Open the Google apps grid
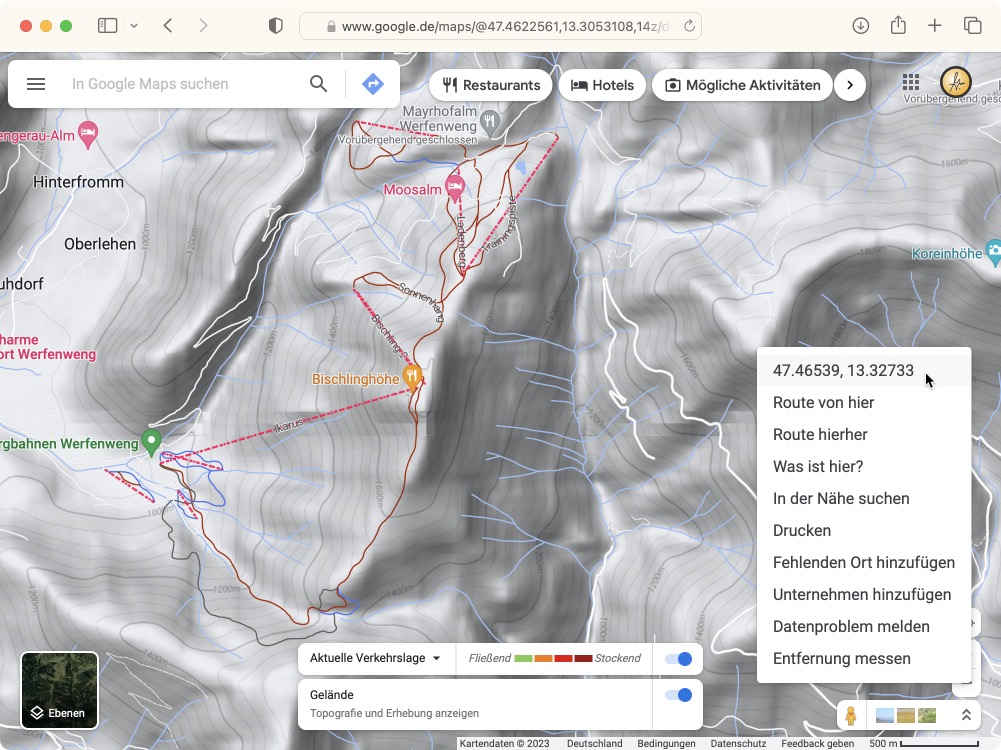 click(910, 82)
